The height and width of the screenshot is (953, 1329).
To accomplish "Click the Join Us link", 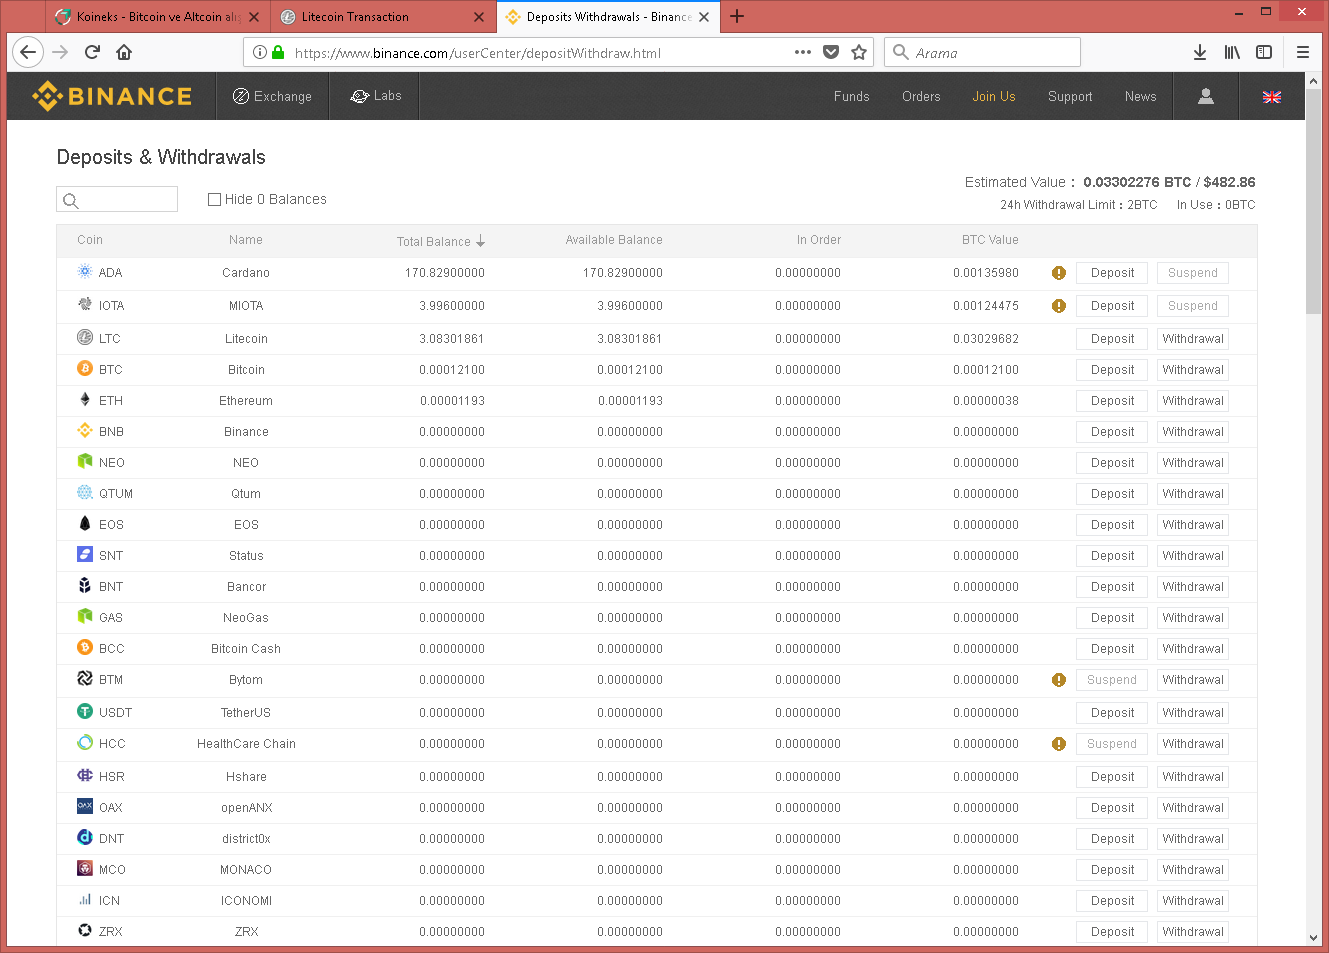I will tap(994, 96).
